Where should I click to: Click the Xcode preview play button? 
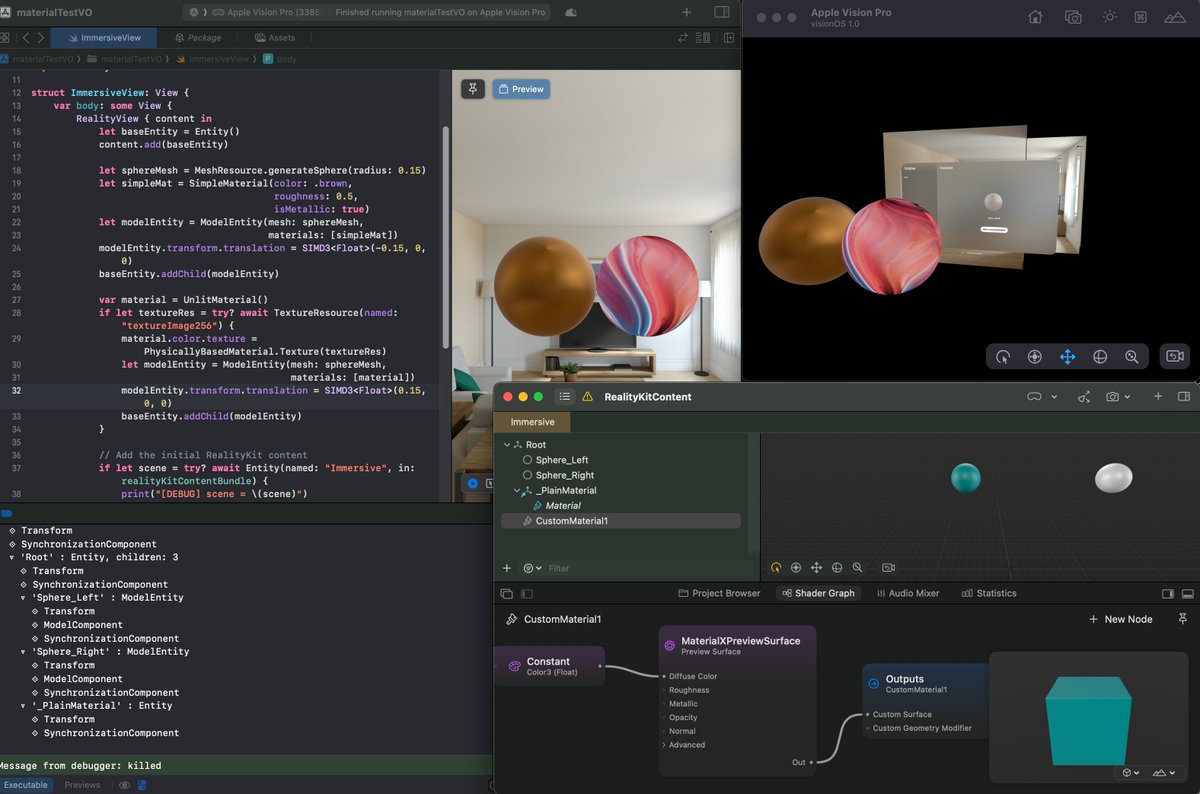[473, 483]
